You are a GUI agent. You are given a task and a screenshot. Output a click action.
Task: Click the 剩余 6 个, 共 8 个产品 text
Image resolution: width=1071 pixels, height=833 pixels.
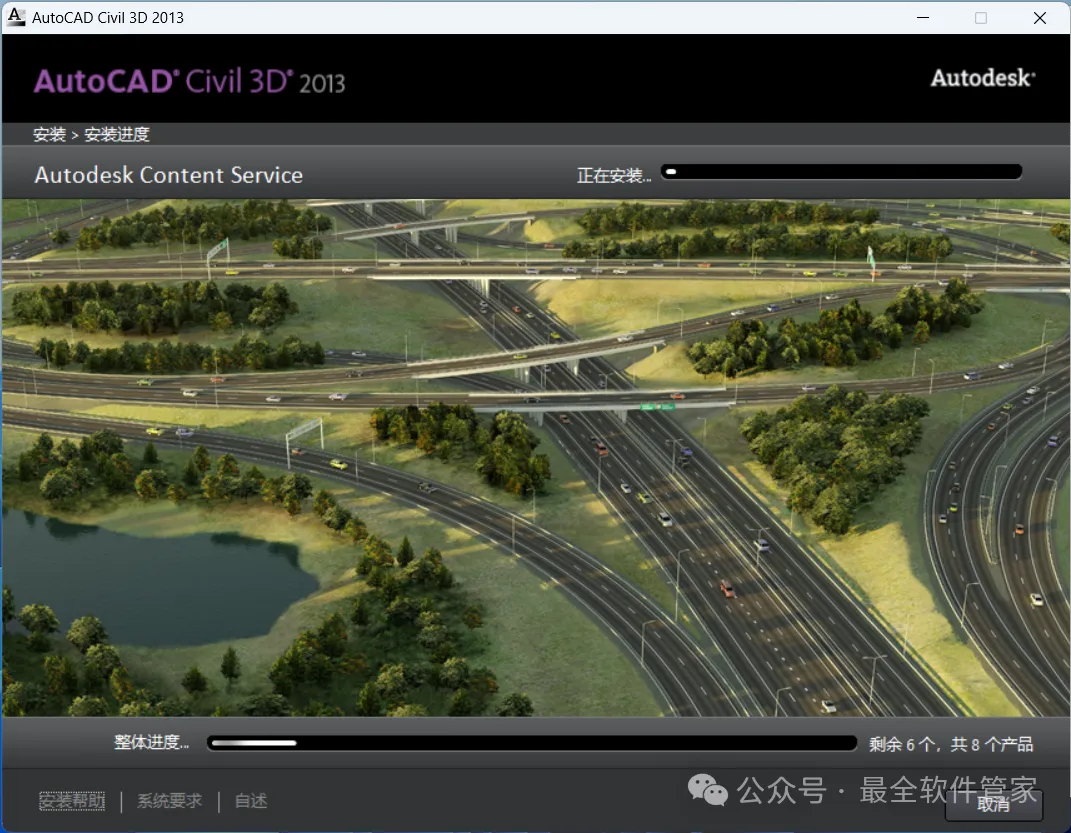pos(951,744)
